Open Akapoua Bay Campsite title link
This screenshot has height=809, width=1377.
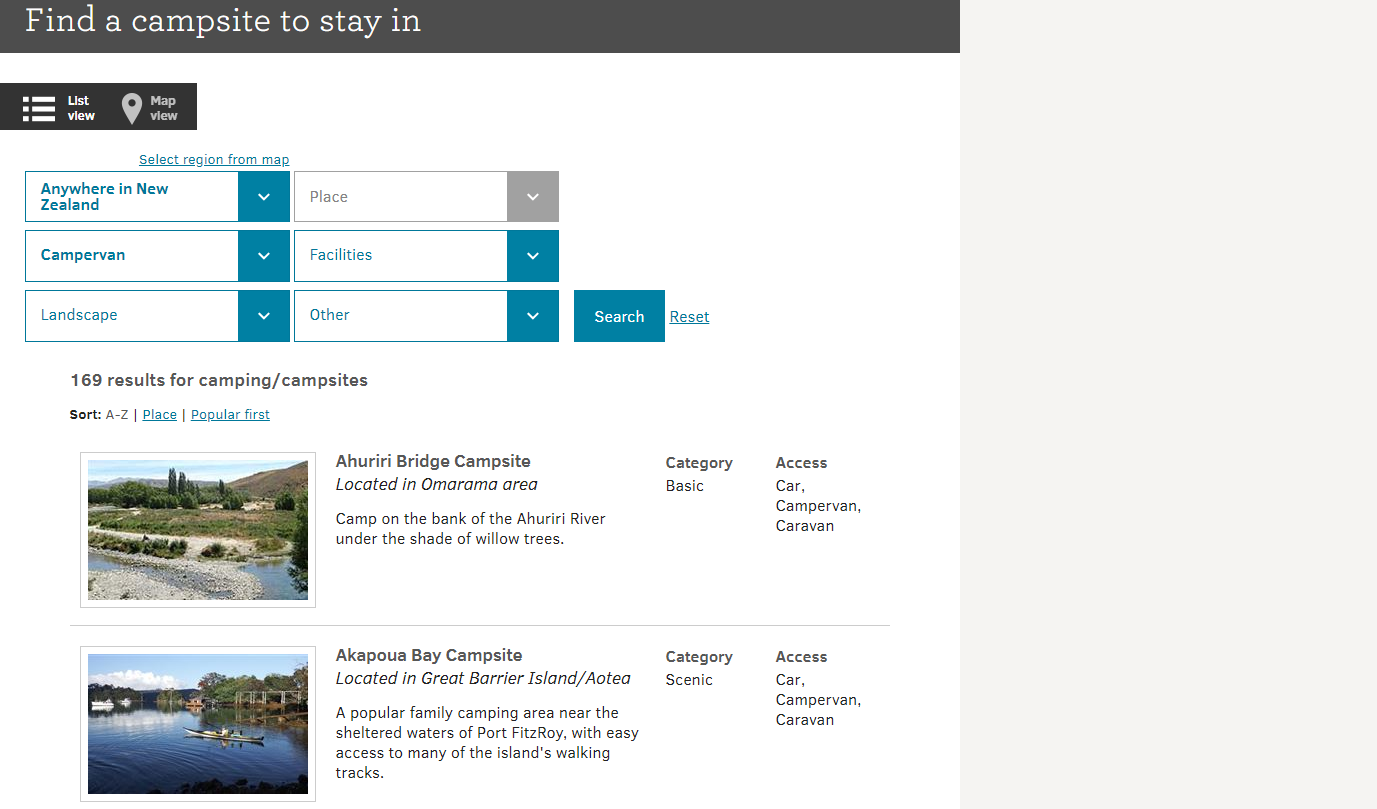[429, 656]
